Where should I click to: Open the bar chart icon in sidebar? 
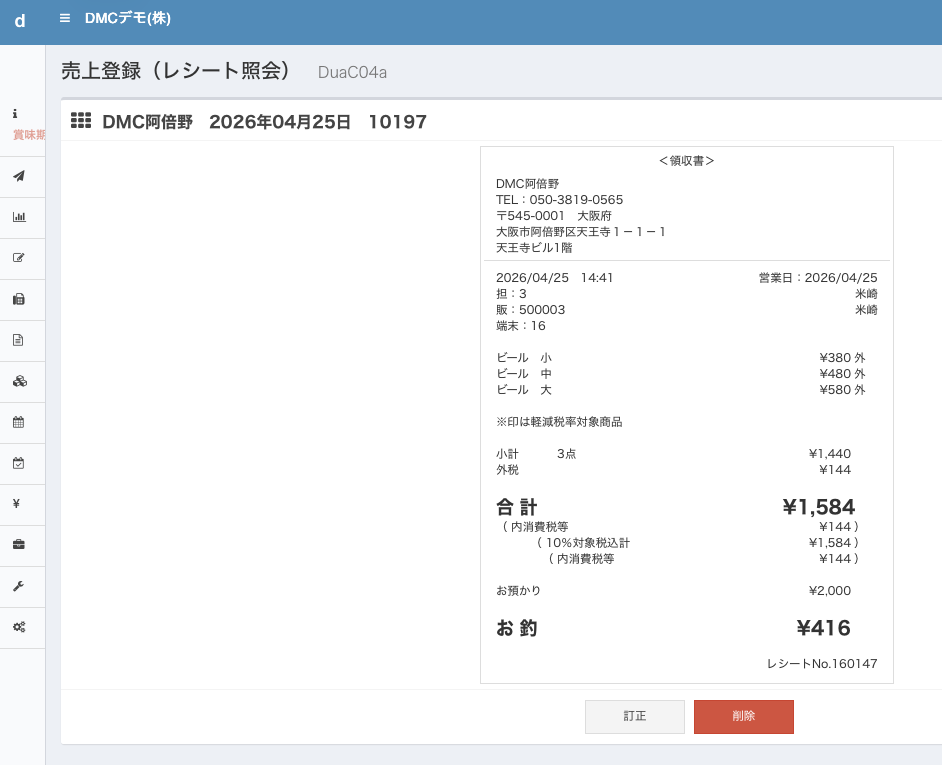coord(18,217)
